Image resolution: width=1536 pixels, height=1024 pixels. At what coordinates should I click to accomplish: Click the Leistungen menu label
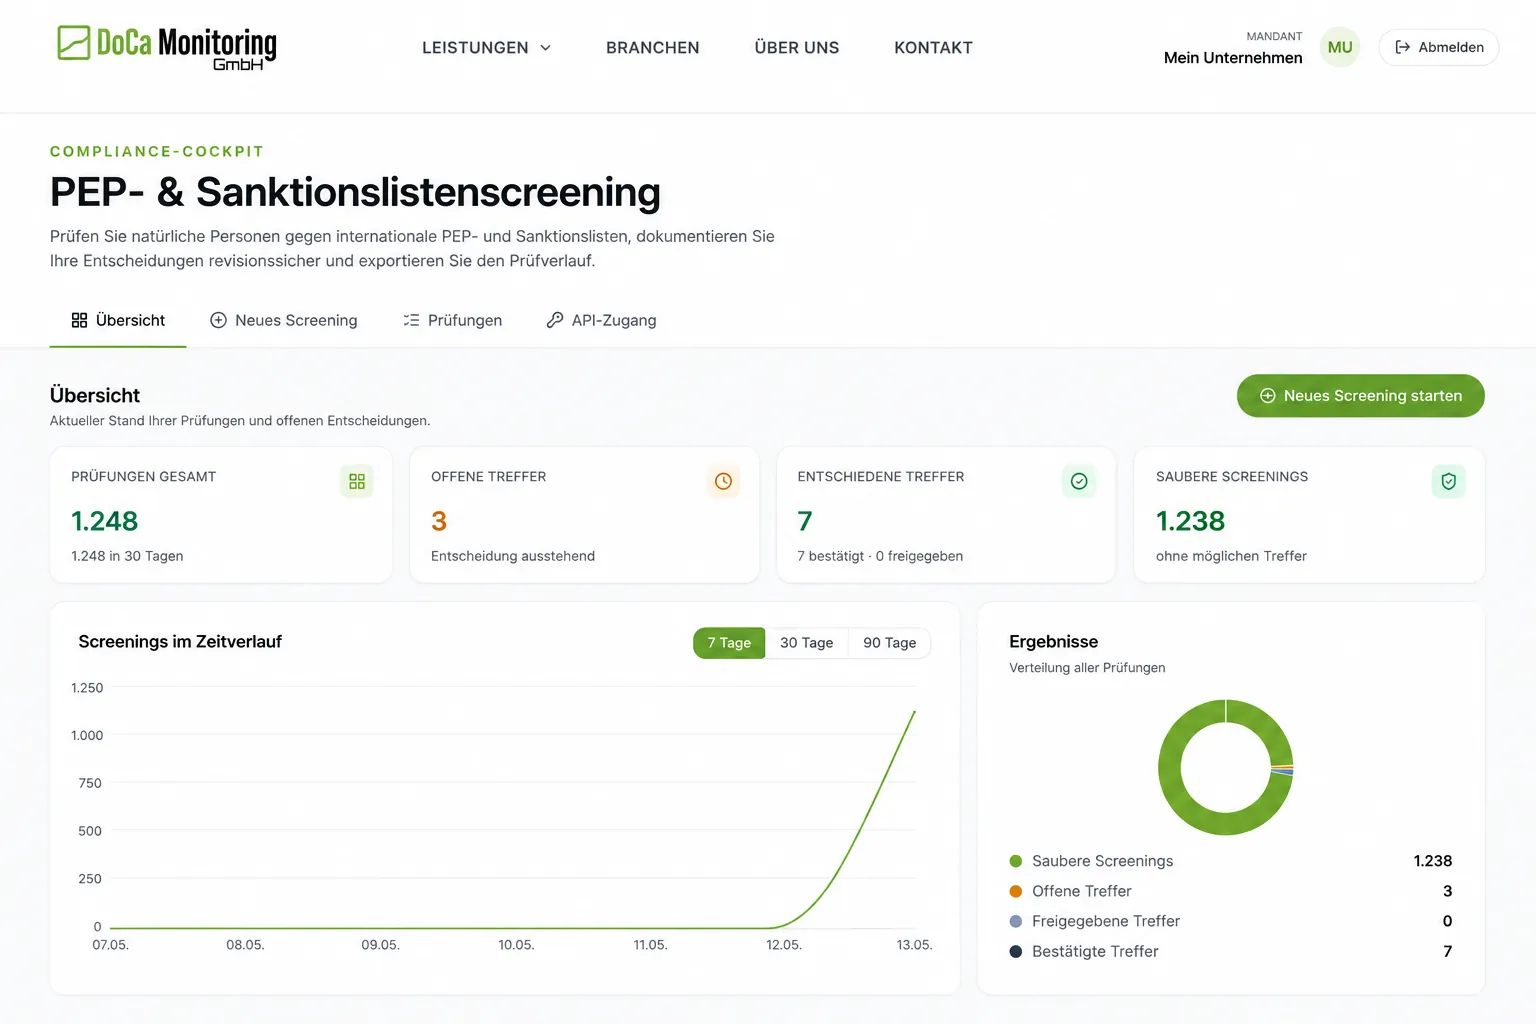475,48
